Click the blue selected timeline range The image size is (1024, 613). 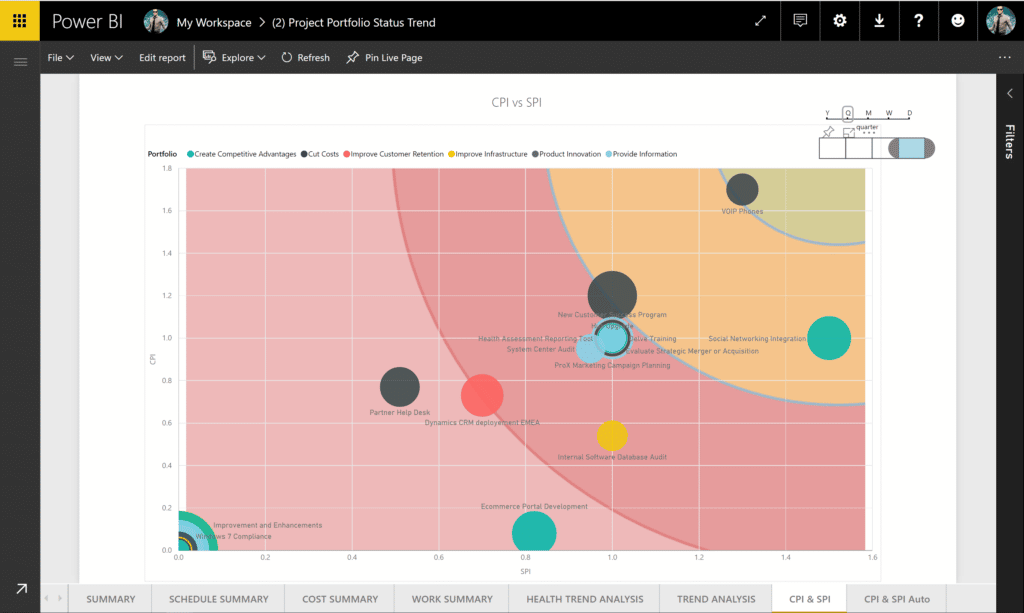[911, 148]
